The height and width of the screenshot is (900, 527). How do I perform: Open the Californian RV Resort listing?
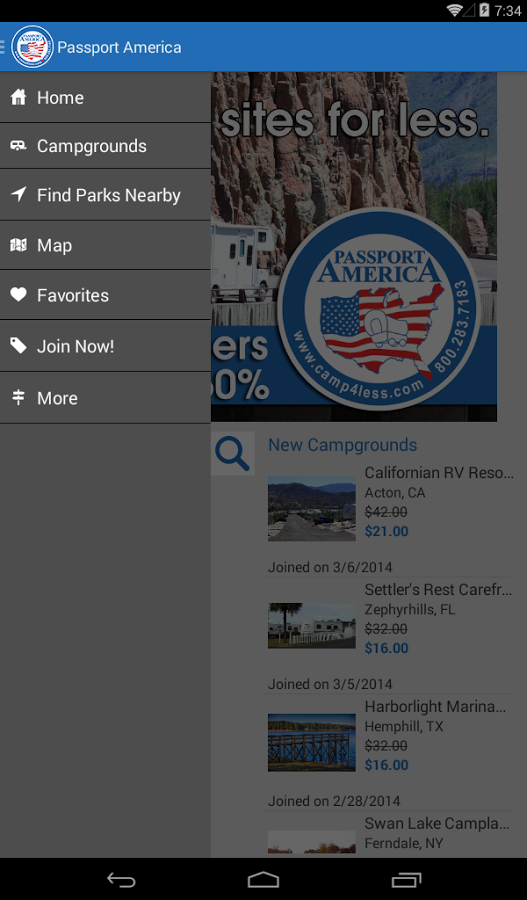[390, 502]
